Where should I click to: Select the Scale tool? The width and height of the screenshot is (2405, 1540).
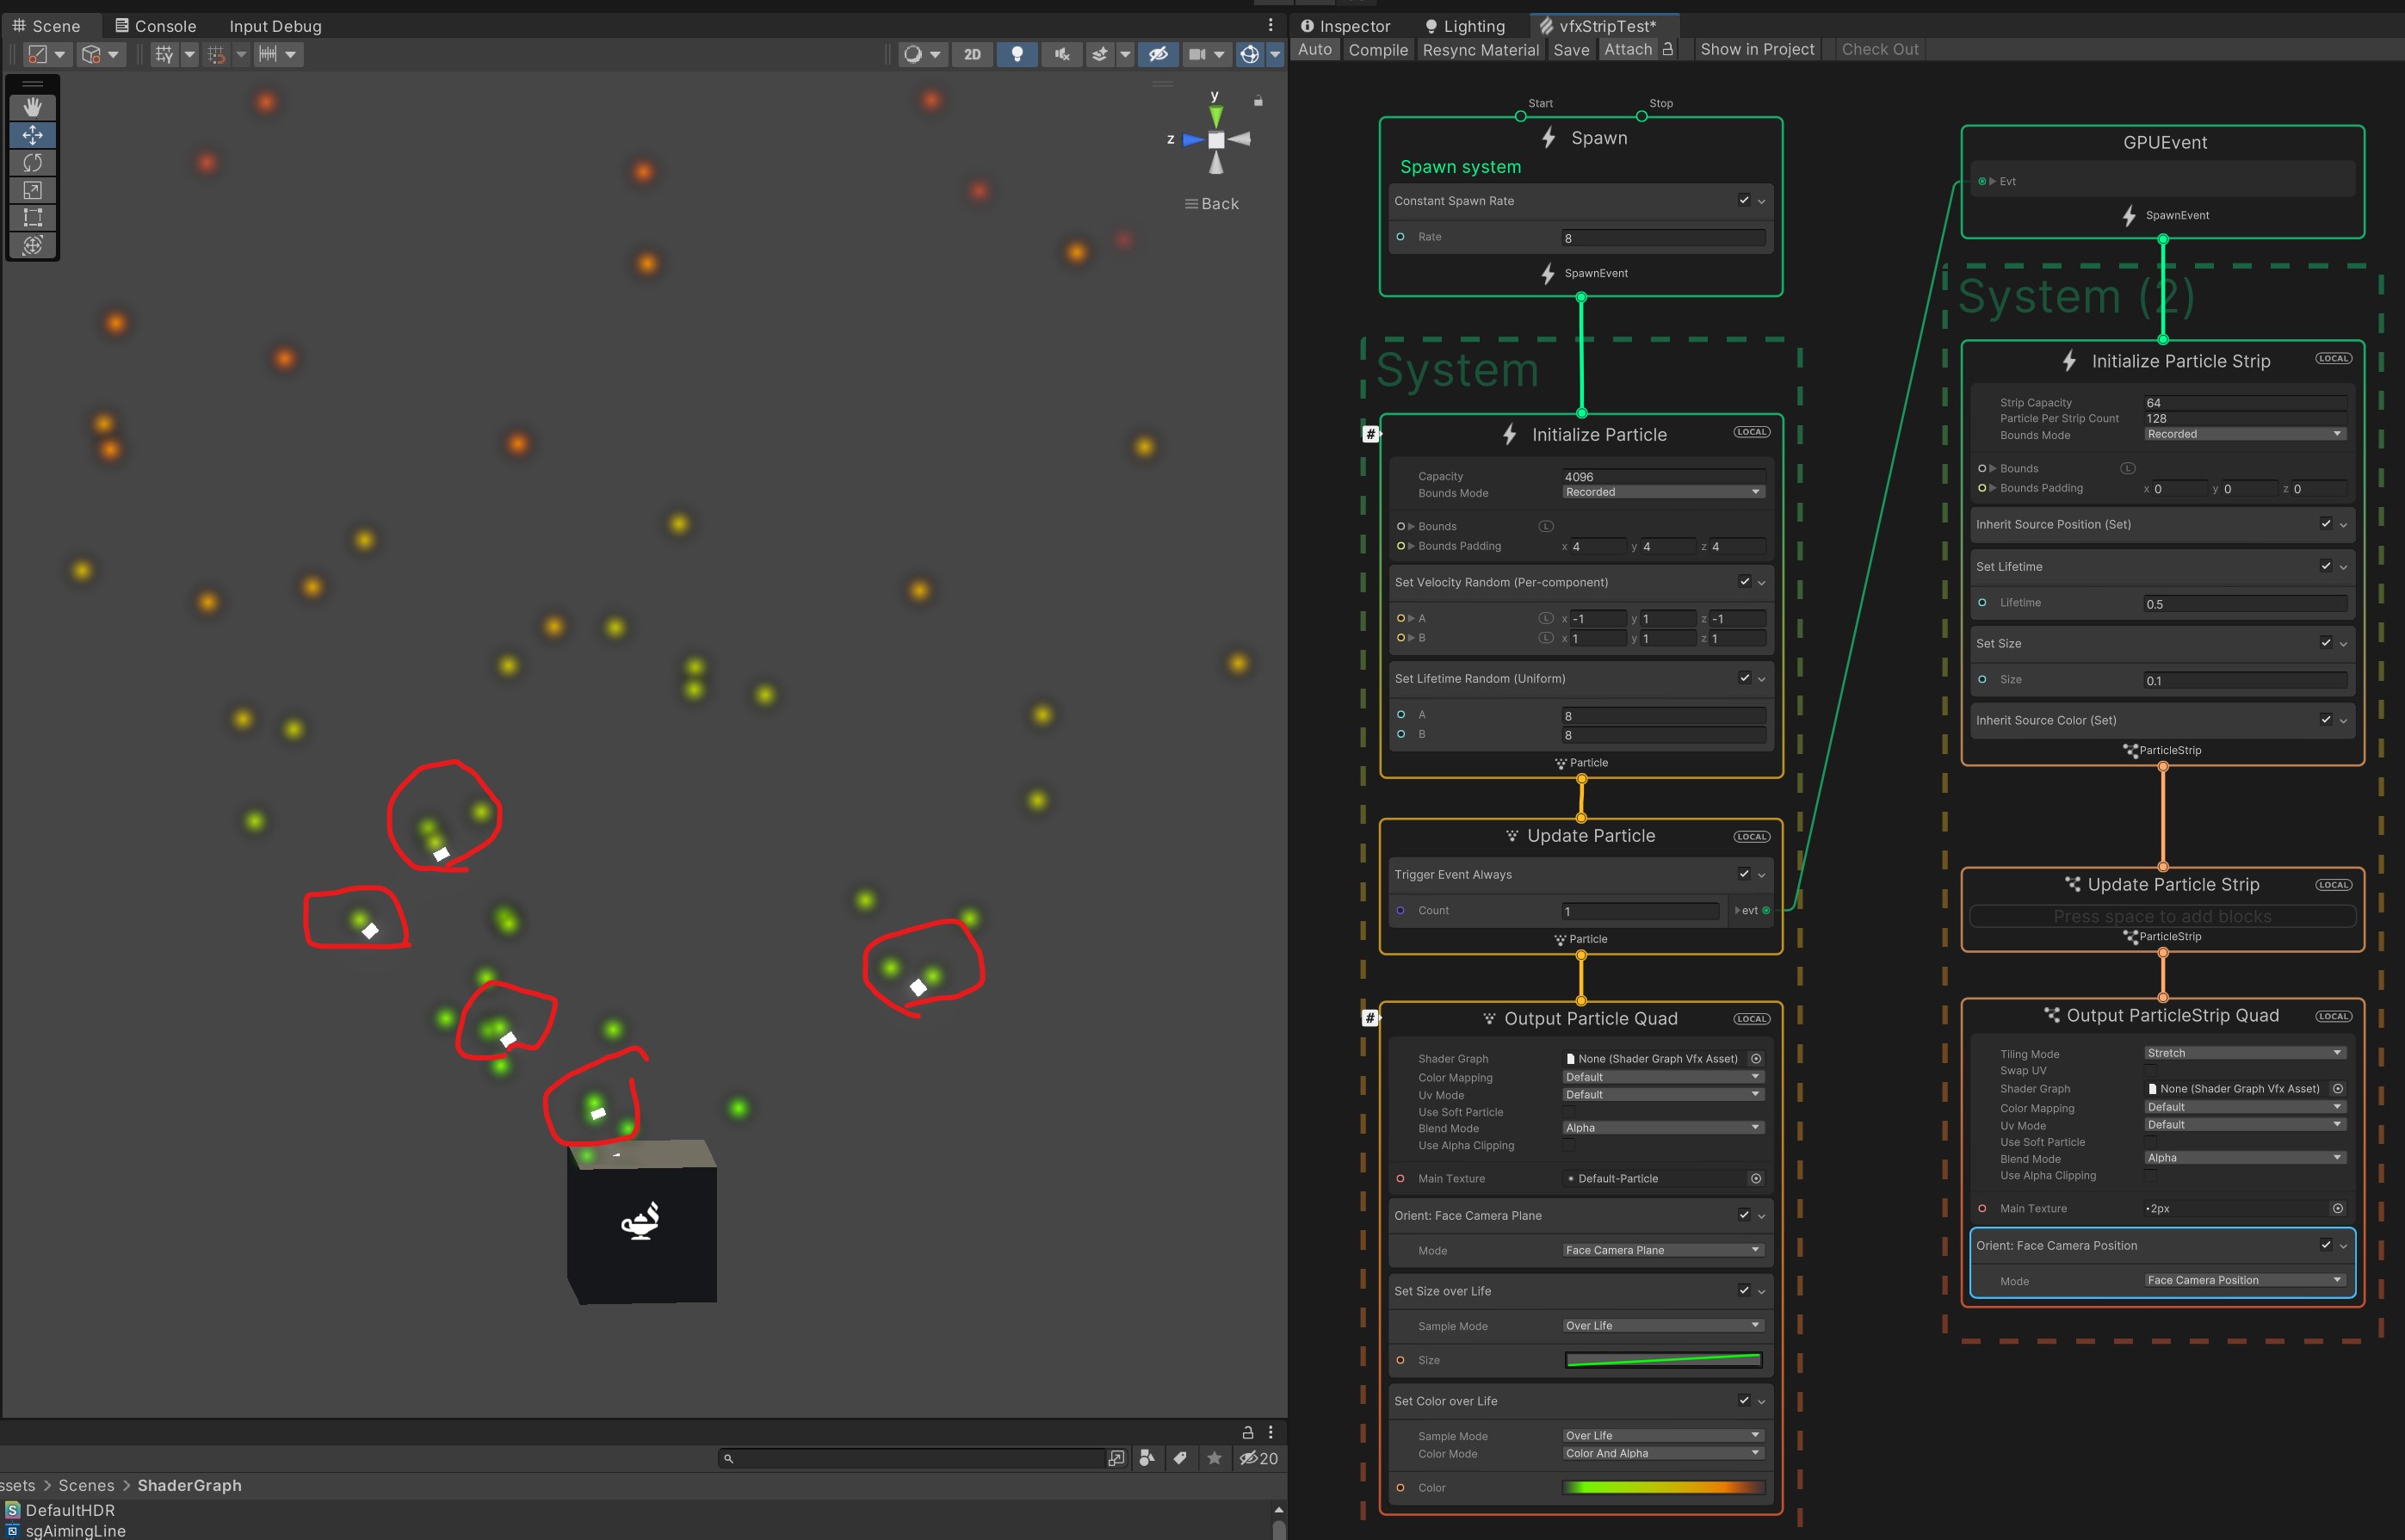pyautogui.click(x=33, y=190)
